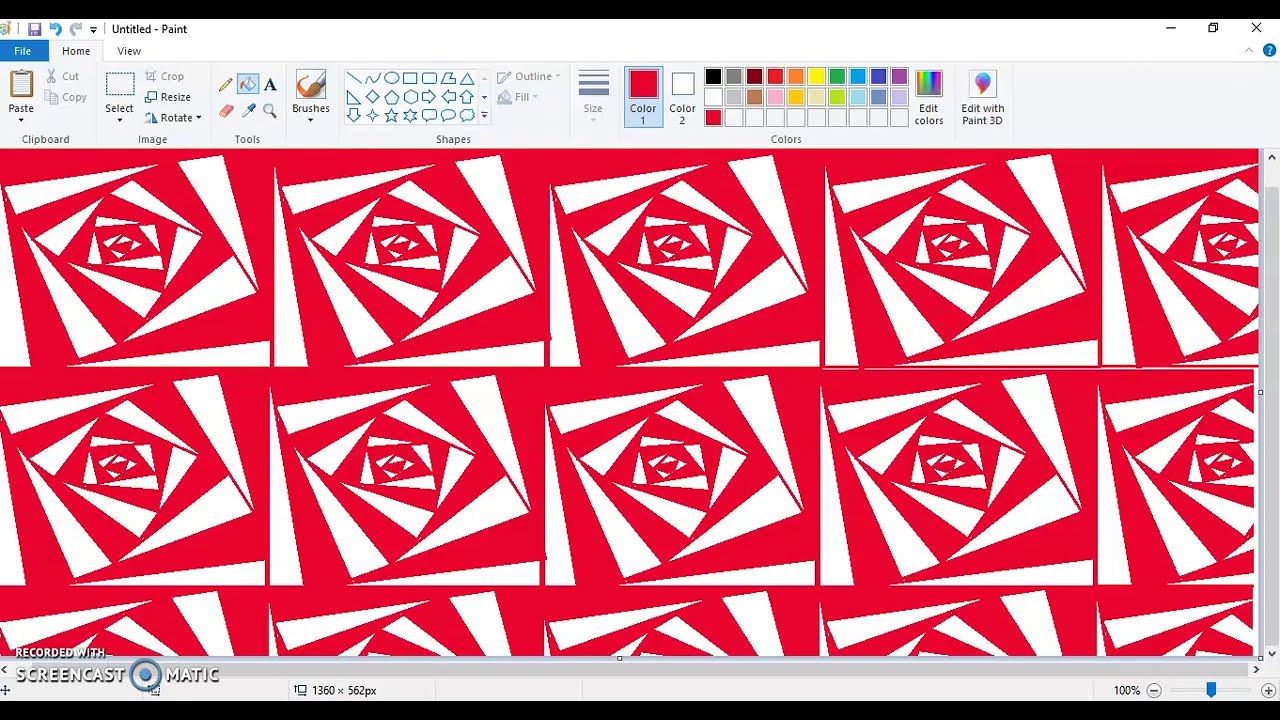Activate the Color 2 background selector
The width and height of the screenshot is (1280, 720).
pyautogui.click(x=682, y=97)
